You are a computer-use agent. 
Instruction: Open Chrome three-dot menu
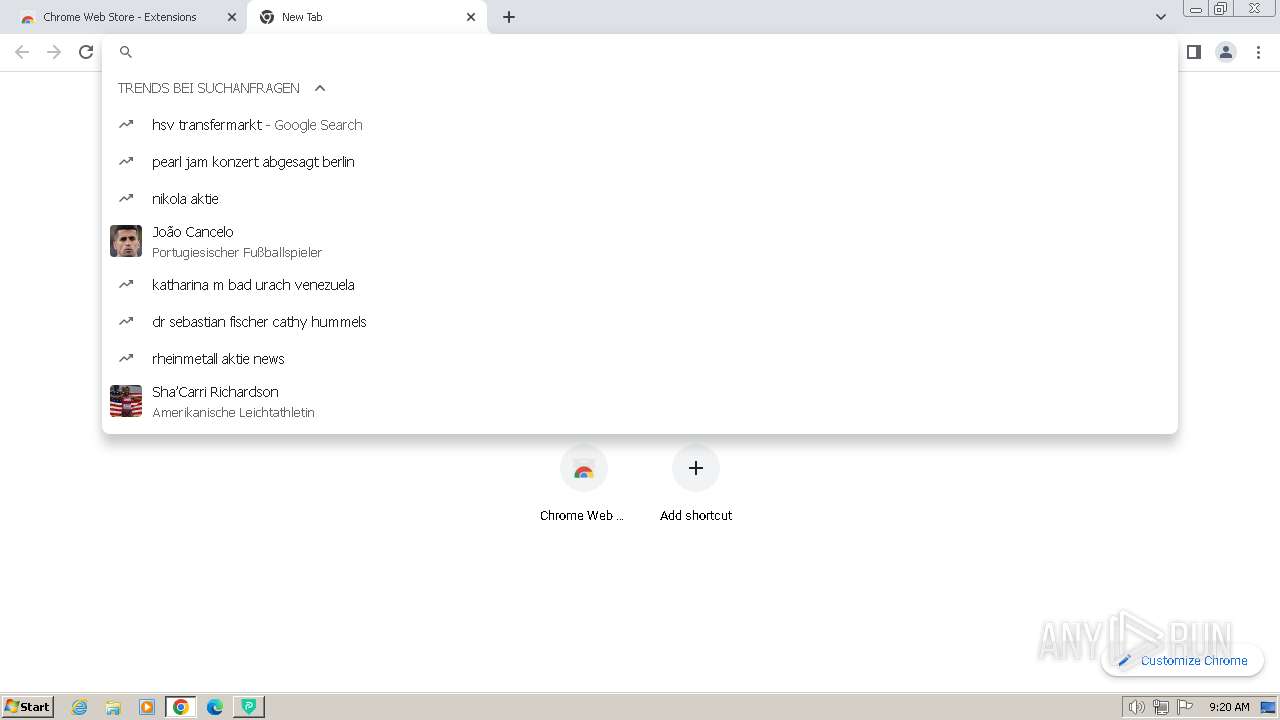[1258, 52]
